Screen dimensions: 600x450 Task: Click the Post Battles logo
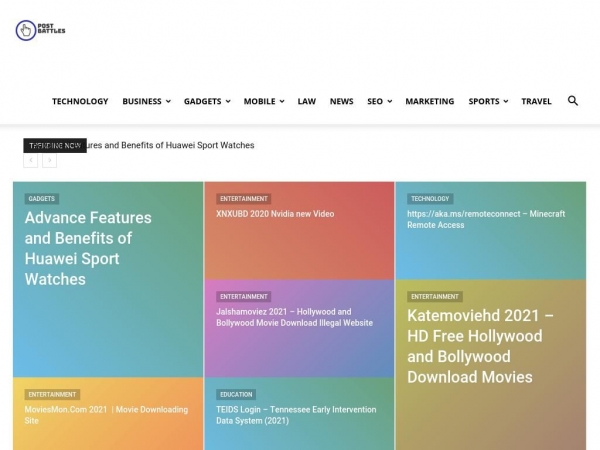tap(40, 30)
